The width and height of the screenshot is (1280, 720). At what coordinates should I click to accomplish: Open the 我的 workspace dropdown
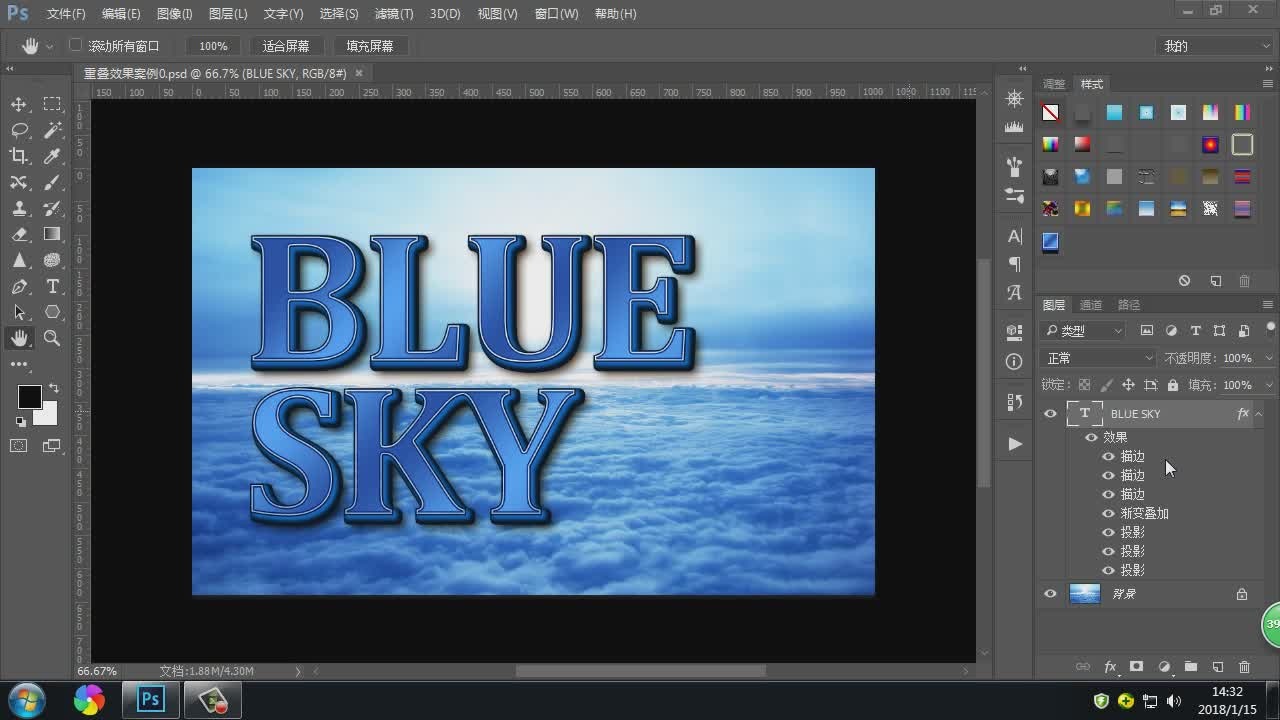click(x=1214, y=46)
